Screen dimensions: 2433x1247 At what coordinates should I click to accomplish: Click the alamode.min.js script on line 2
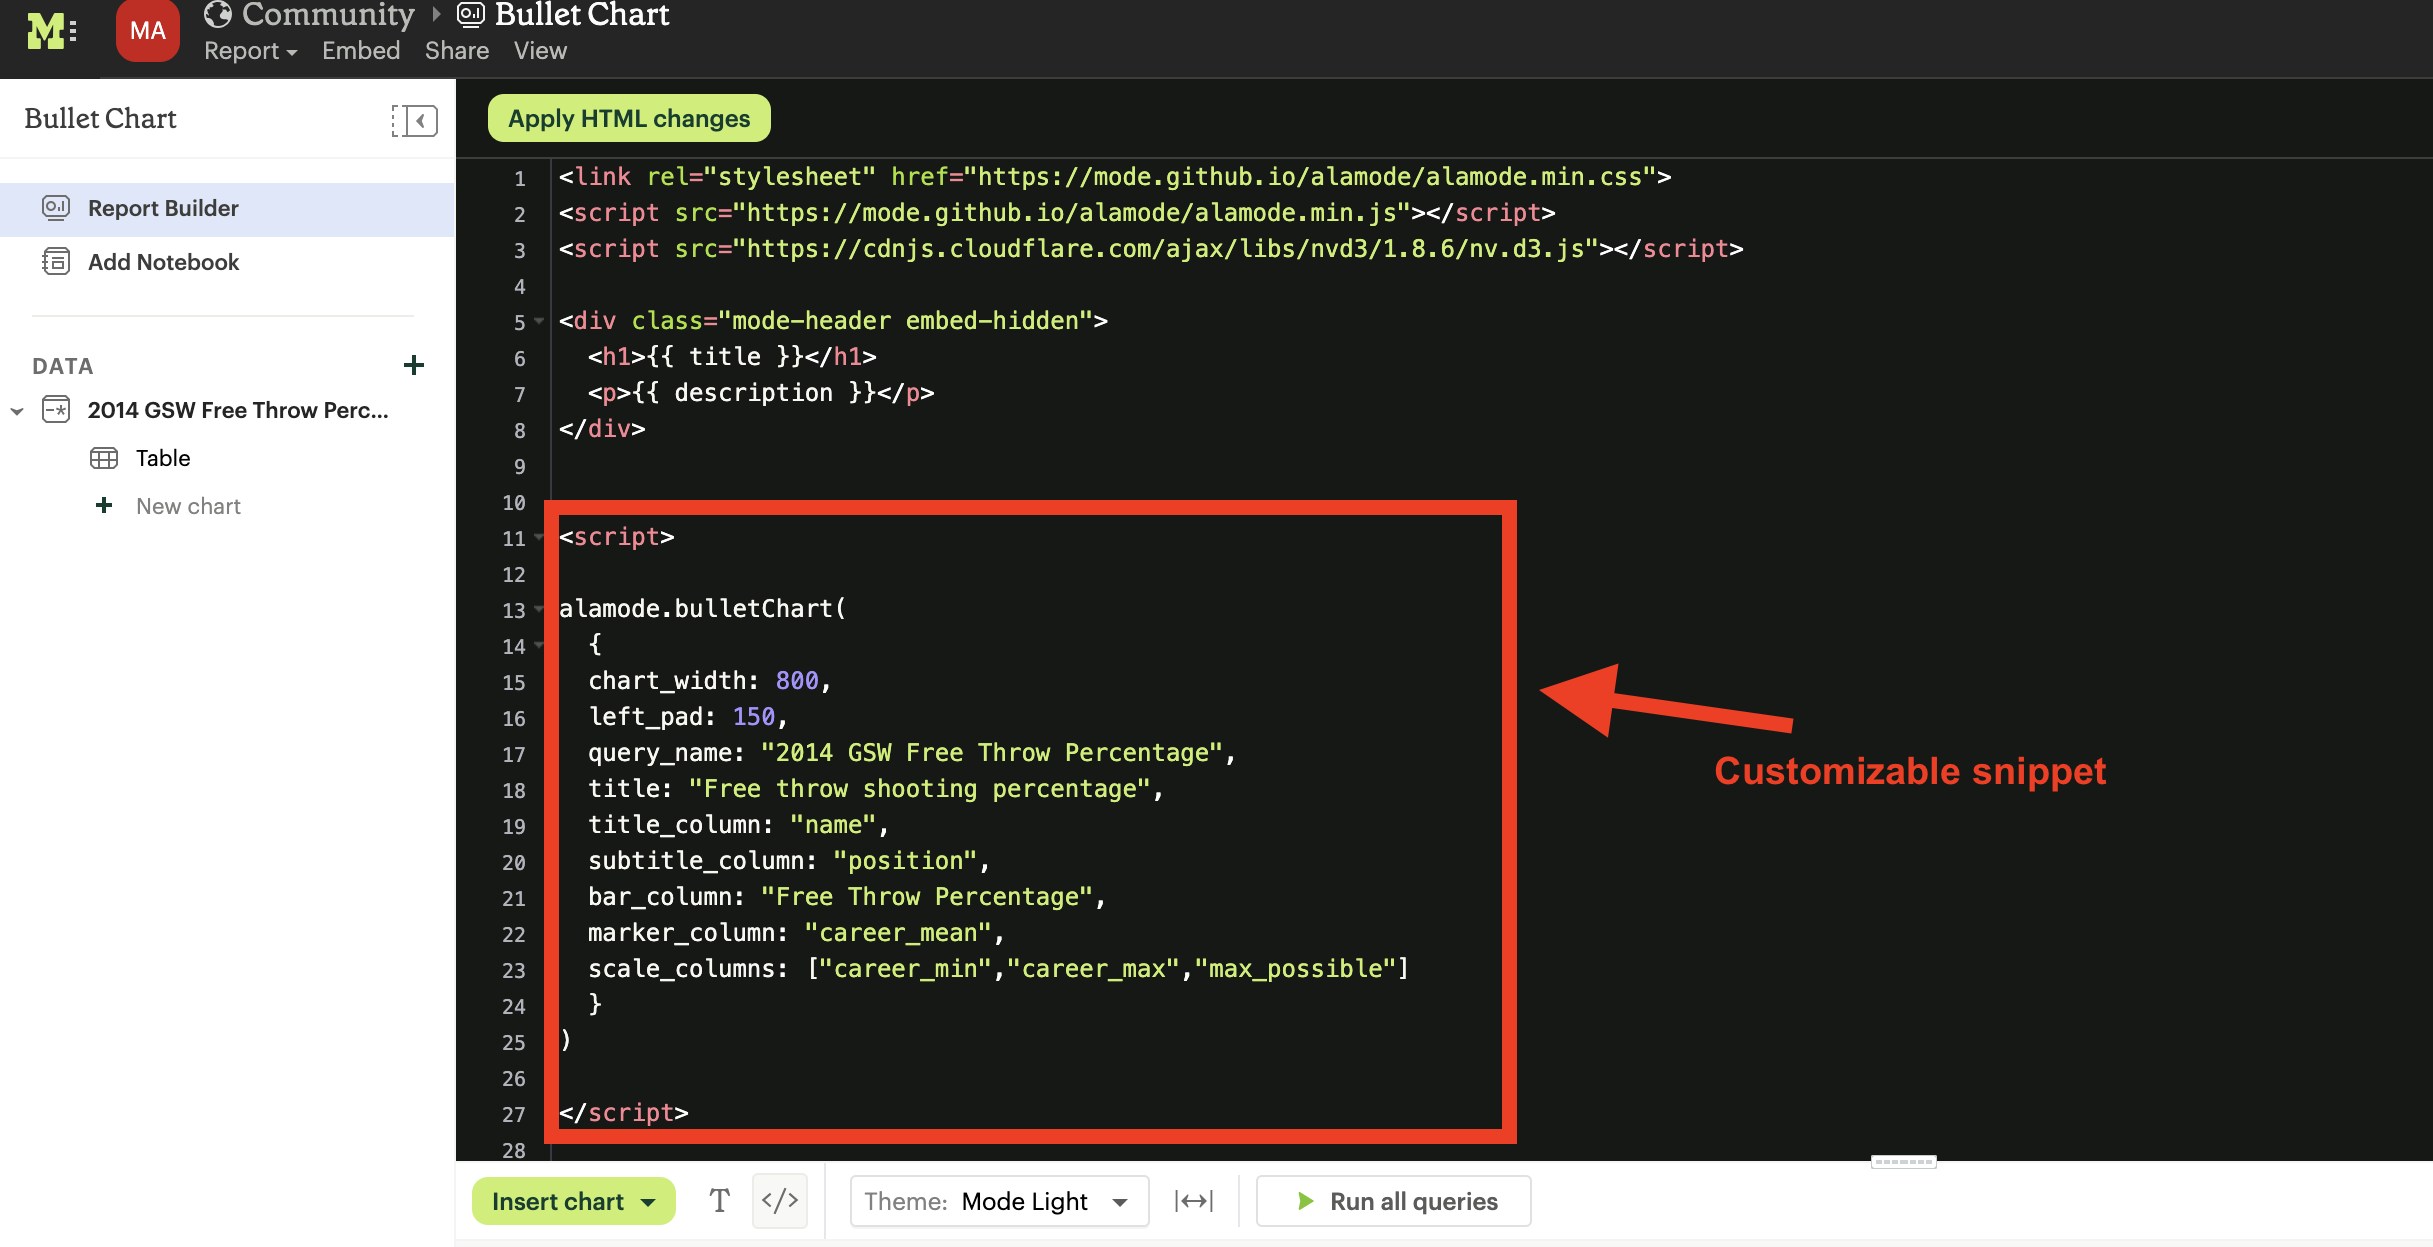(1057, 213)
